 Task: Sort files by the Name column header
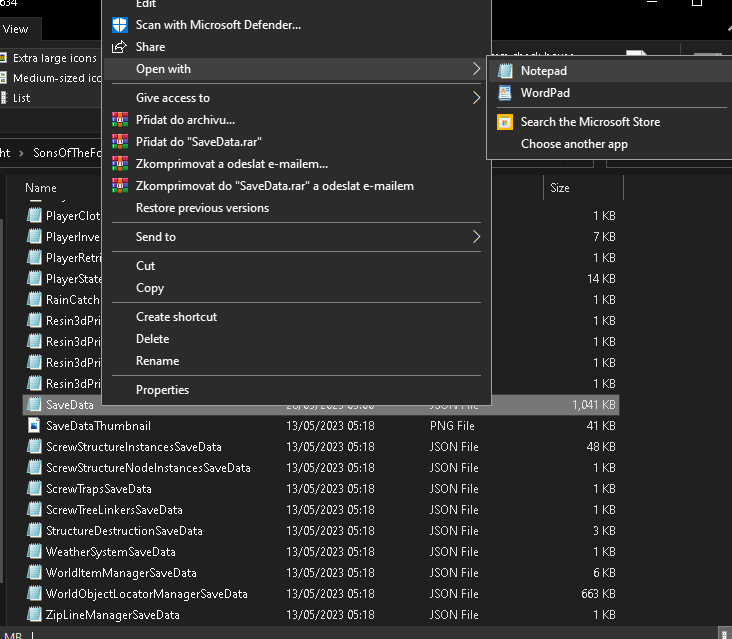tap(41, 188)
